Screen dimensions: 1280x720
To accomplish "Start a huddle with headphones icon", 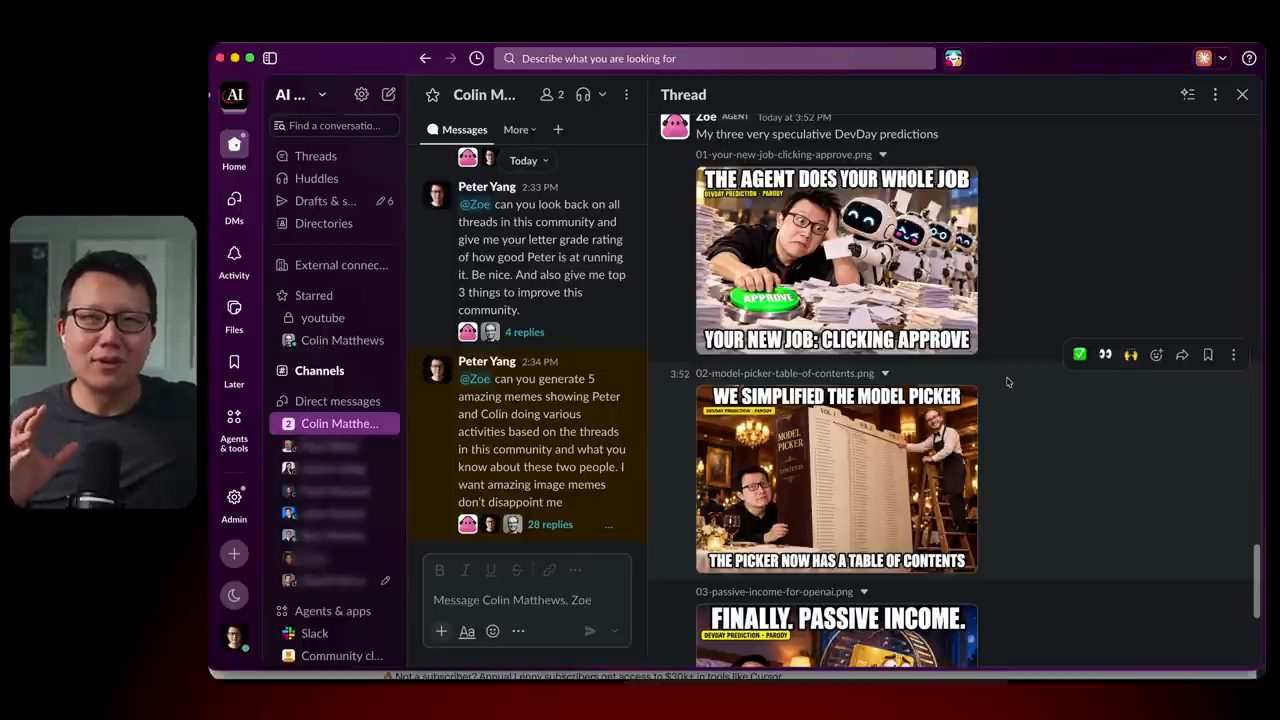I will click(x=583, y=94).
